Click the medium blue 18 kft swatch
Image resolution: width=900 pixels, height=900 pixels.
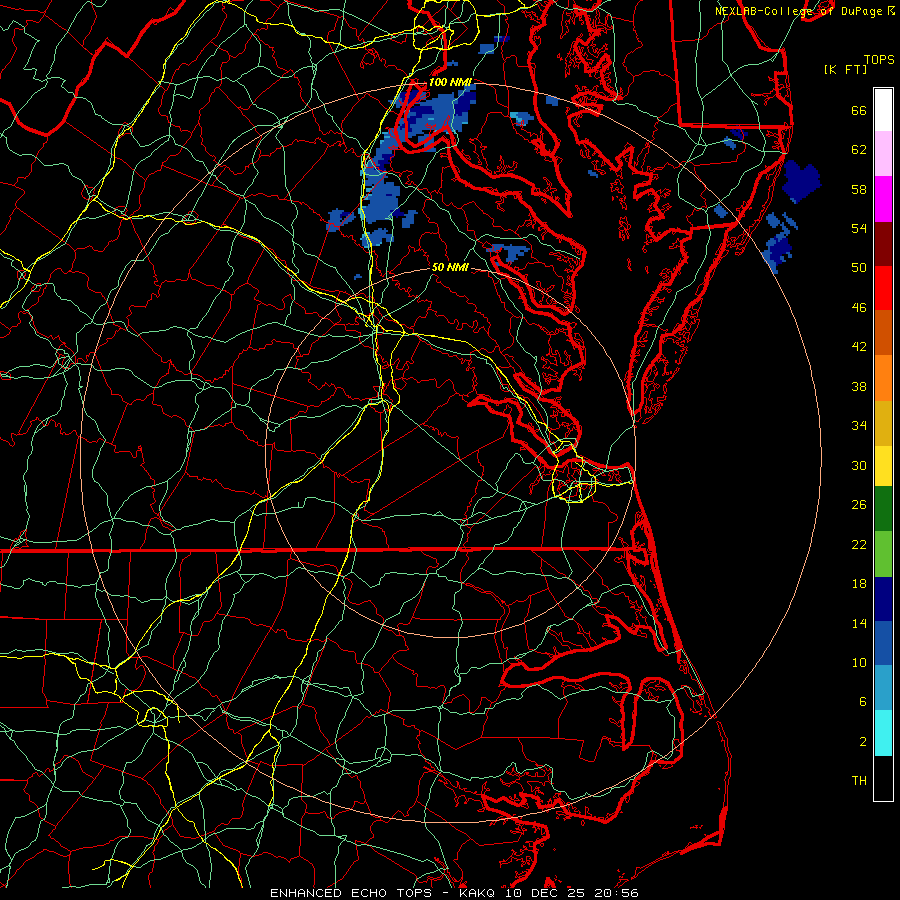(883, 643)
